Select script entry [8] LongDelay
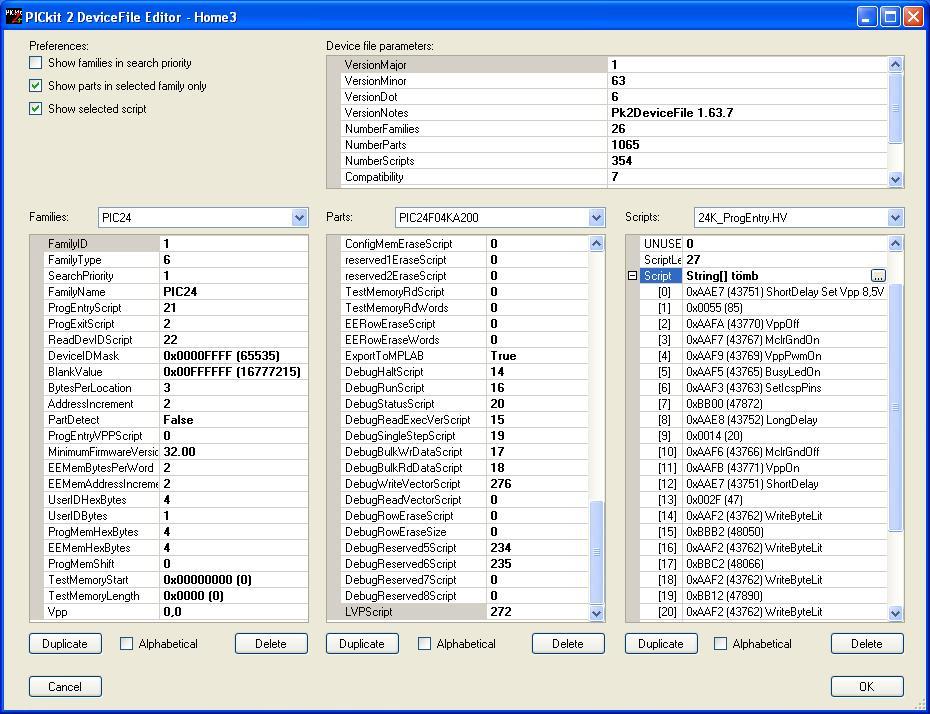The image size is (930, 714). (x=763, y=420)
